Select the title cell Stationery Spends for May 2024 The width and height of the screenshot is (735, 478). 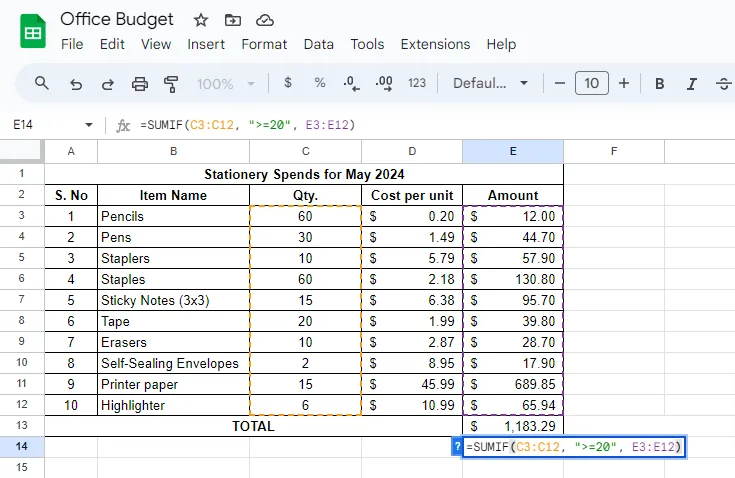pos(304,174)
